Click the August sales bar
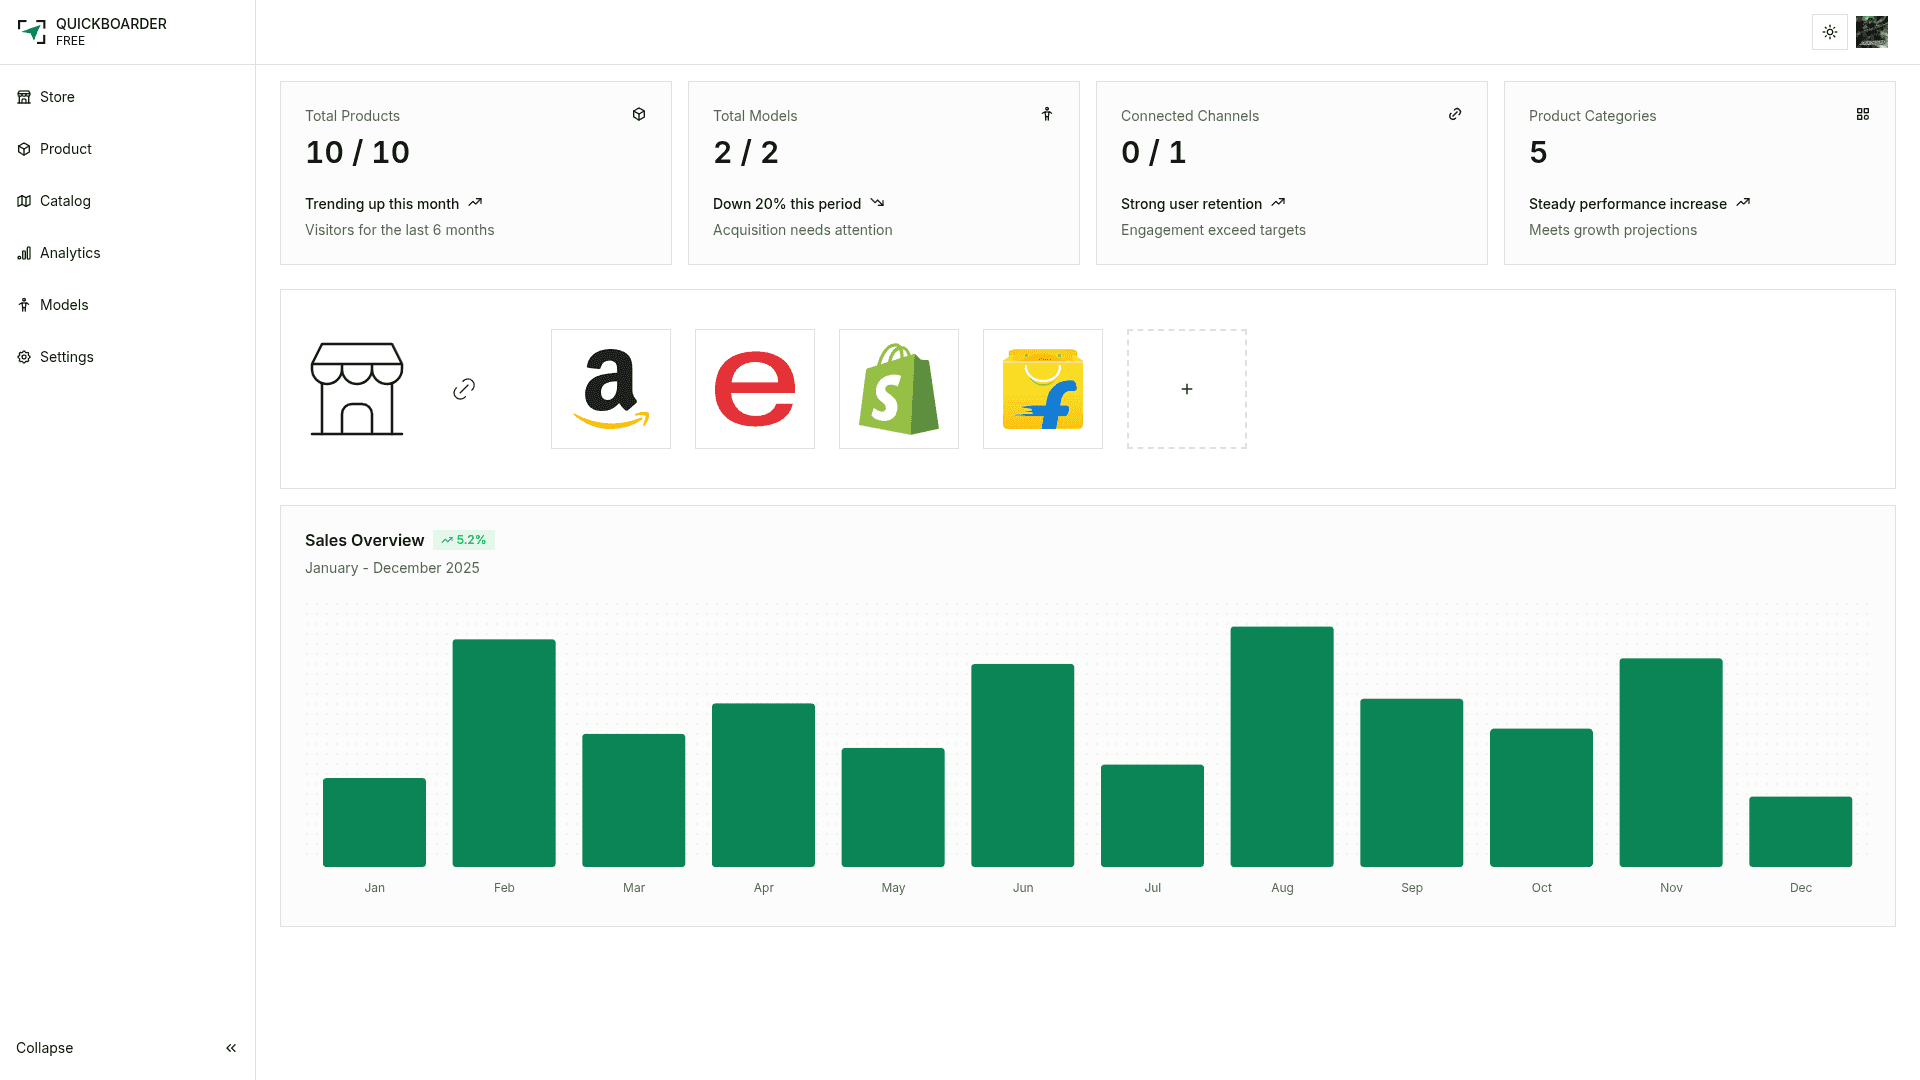1920x1080 pixels. (x=1281, y=746)
